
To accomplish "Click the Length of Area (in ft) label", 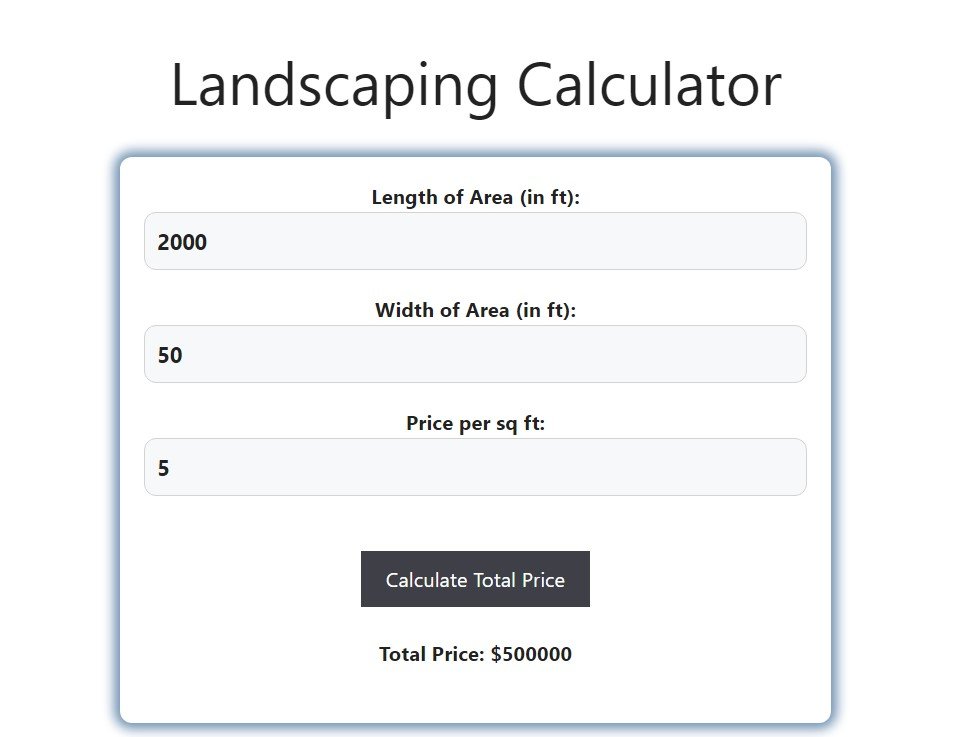I will point(475,197).
